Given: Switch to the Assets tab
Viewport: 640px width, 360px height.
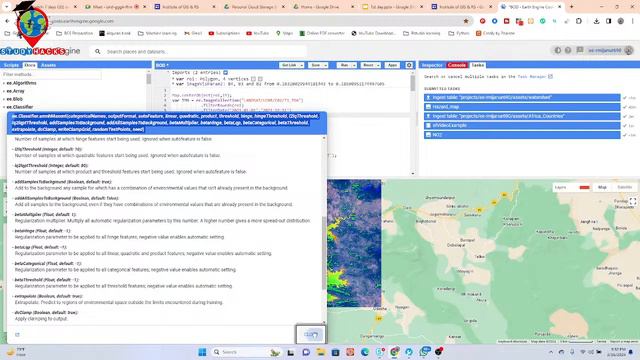Looking at the screenshot, I should tap(49, 65).
